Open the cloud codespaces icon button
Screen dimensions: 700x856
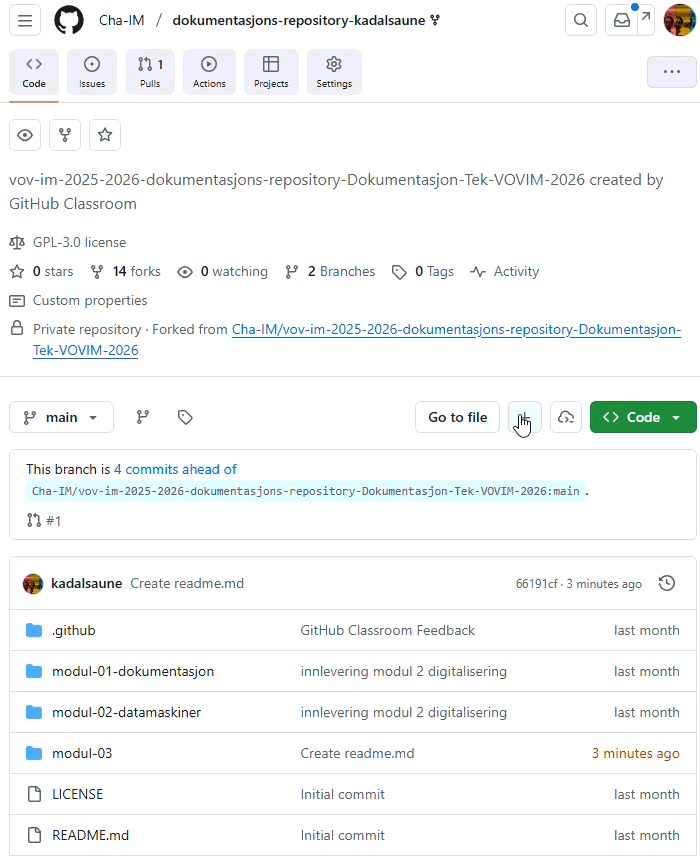coord(566,417)
